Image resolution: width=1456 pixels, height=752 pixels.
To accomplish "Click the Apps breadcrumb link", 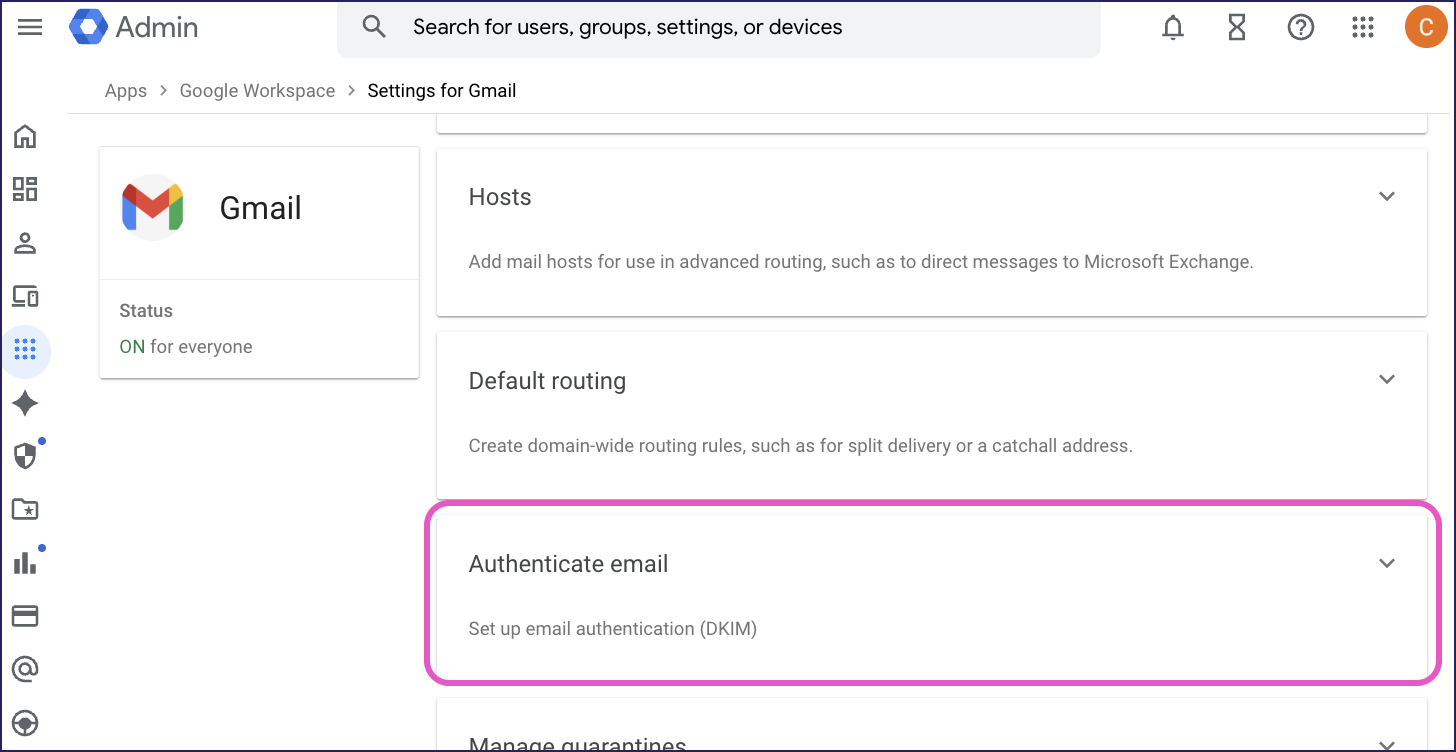I will (126, 91).
